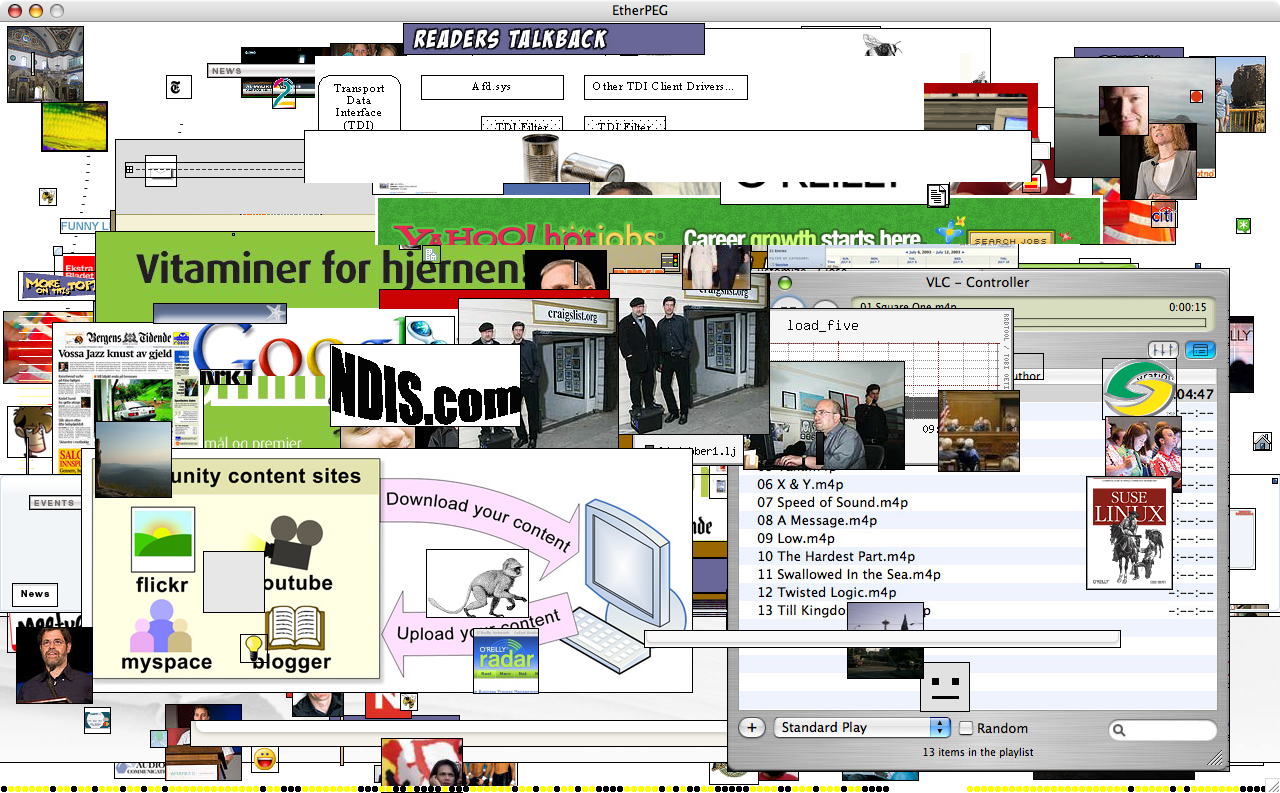Viewport: 1280px width, 793px height.
Task: Click the yellow smiley face icon
Action: pyautogui.click(x=265, y=759)
